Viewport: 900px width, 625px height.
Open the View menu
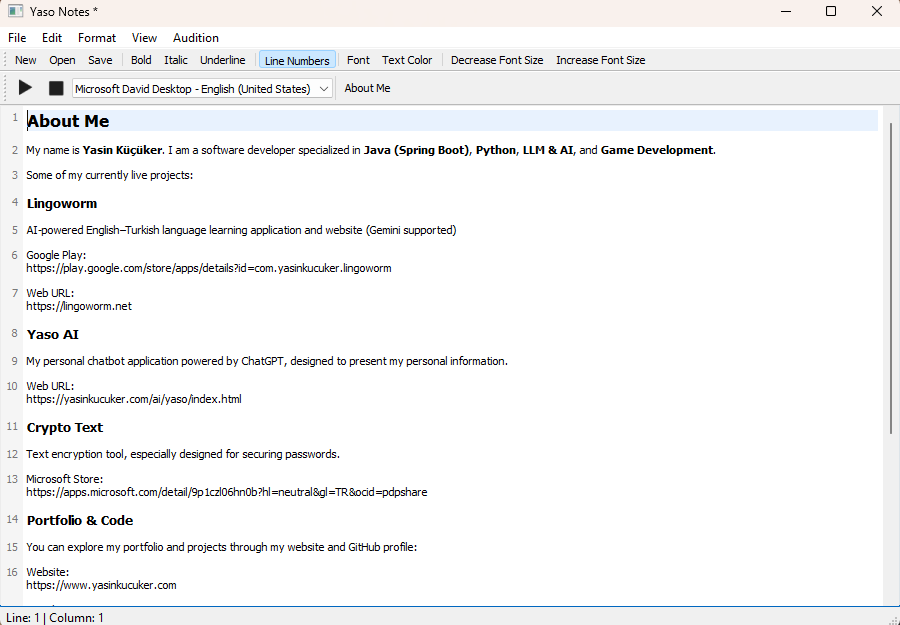[x=144, y=38]
